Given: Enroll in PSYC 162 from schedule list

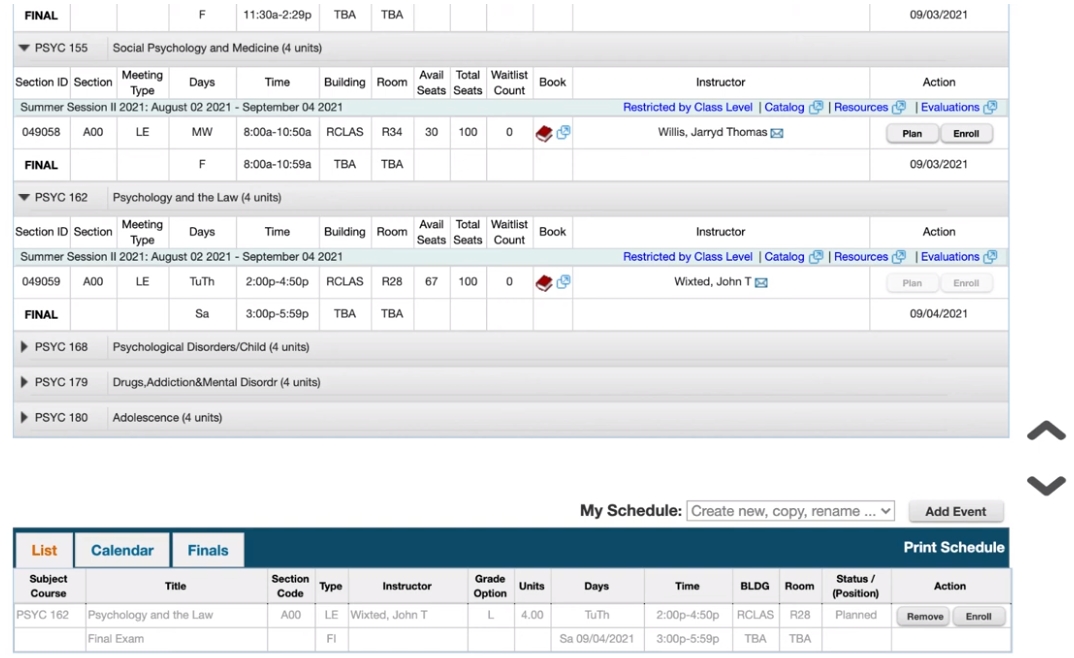Looking at the screenshot, I should pyautogui.click(x=978, y=616).
